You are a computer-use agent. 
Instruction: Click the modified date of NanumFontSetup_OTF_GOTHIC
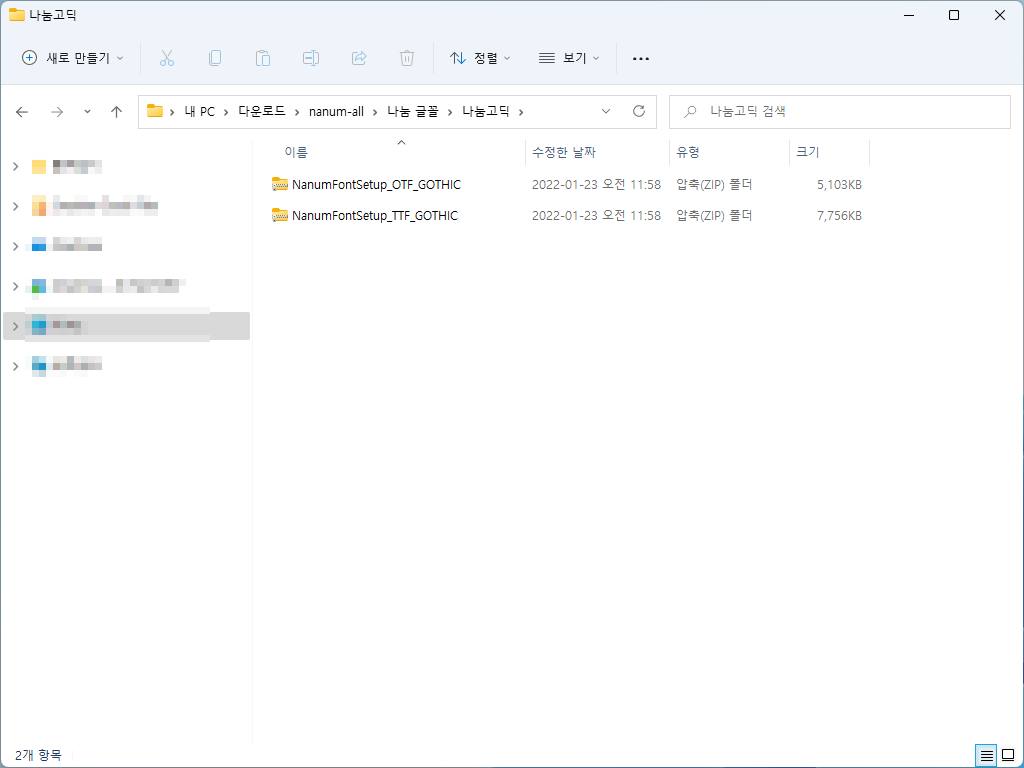point(596,185)
